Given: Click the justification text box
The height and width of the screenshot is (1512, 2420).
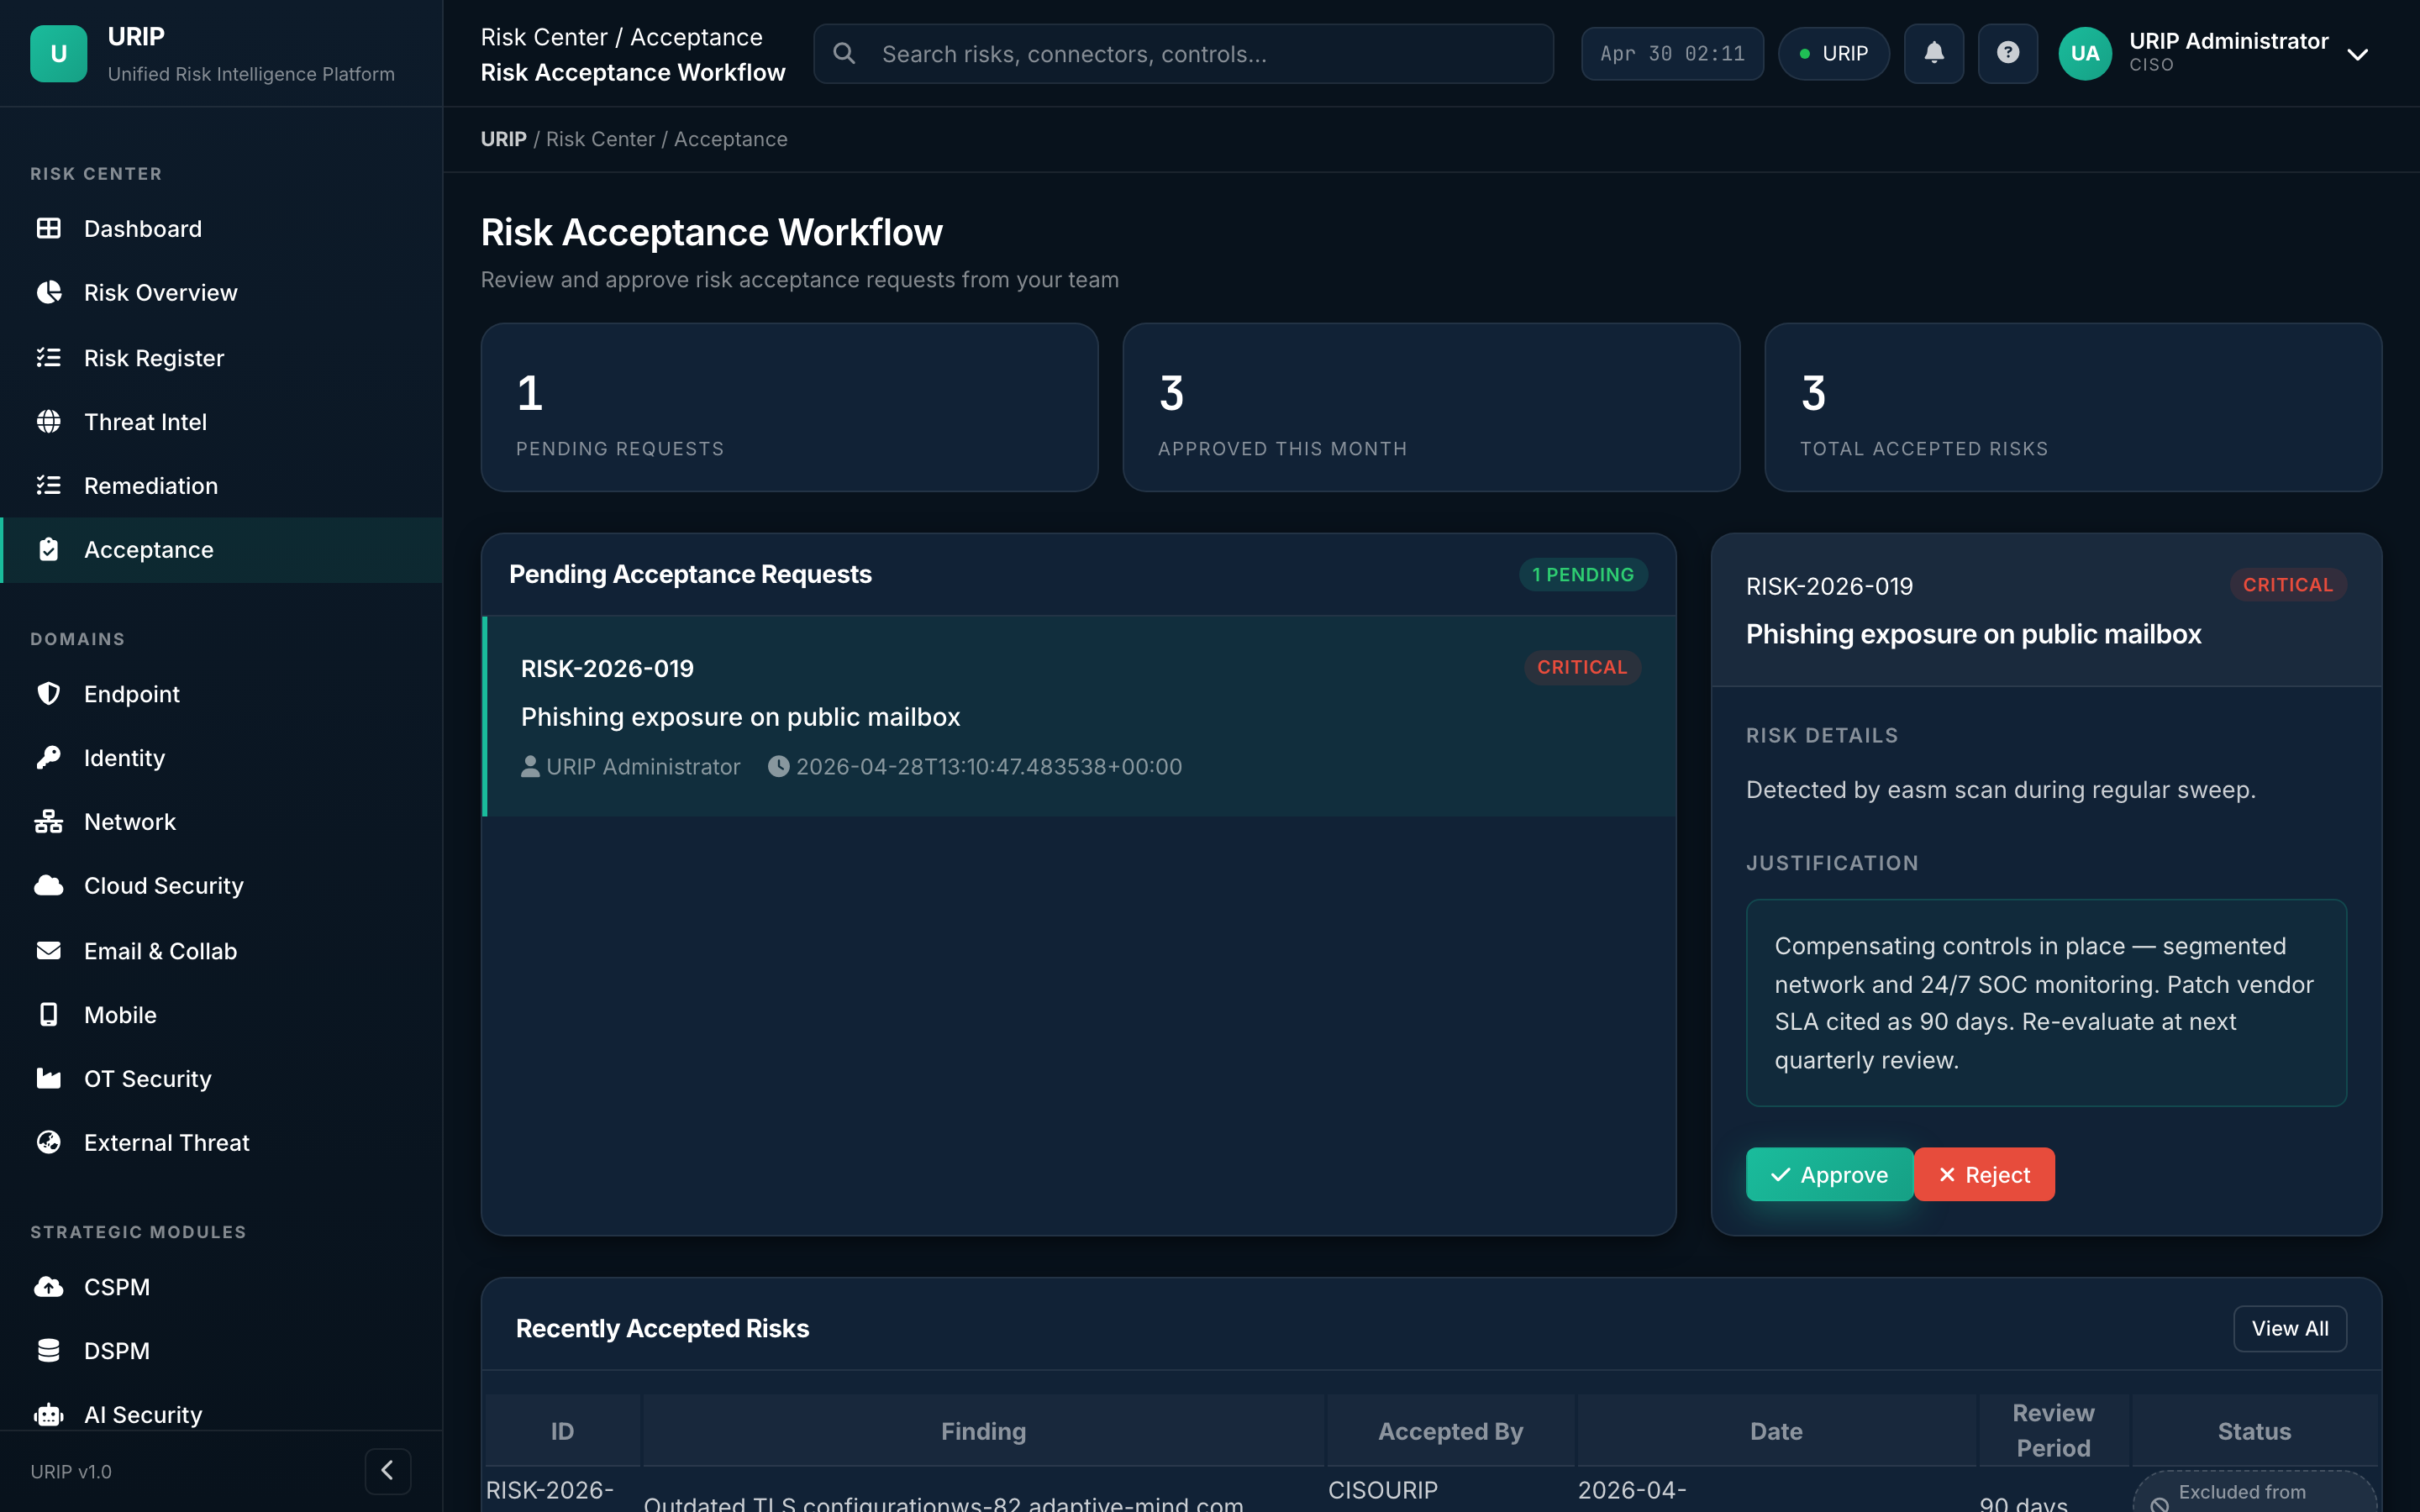Looking at the screenshot, I should tap(2046, 1003).
